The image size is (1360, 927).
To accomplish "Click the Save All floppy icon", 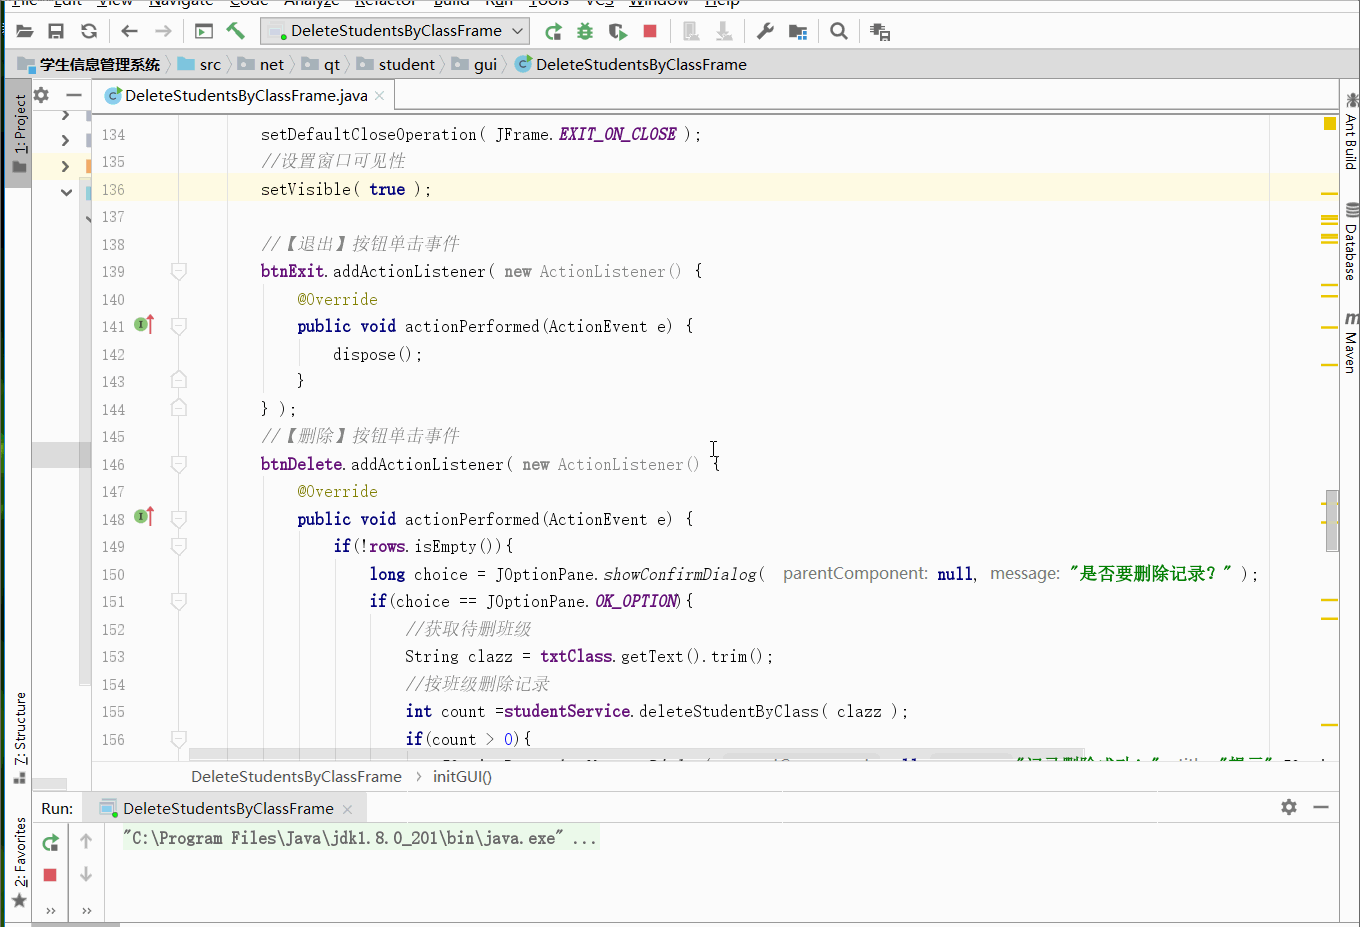I will pos(56,31).
